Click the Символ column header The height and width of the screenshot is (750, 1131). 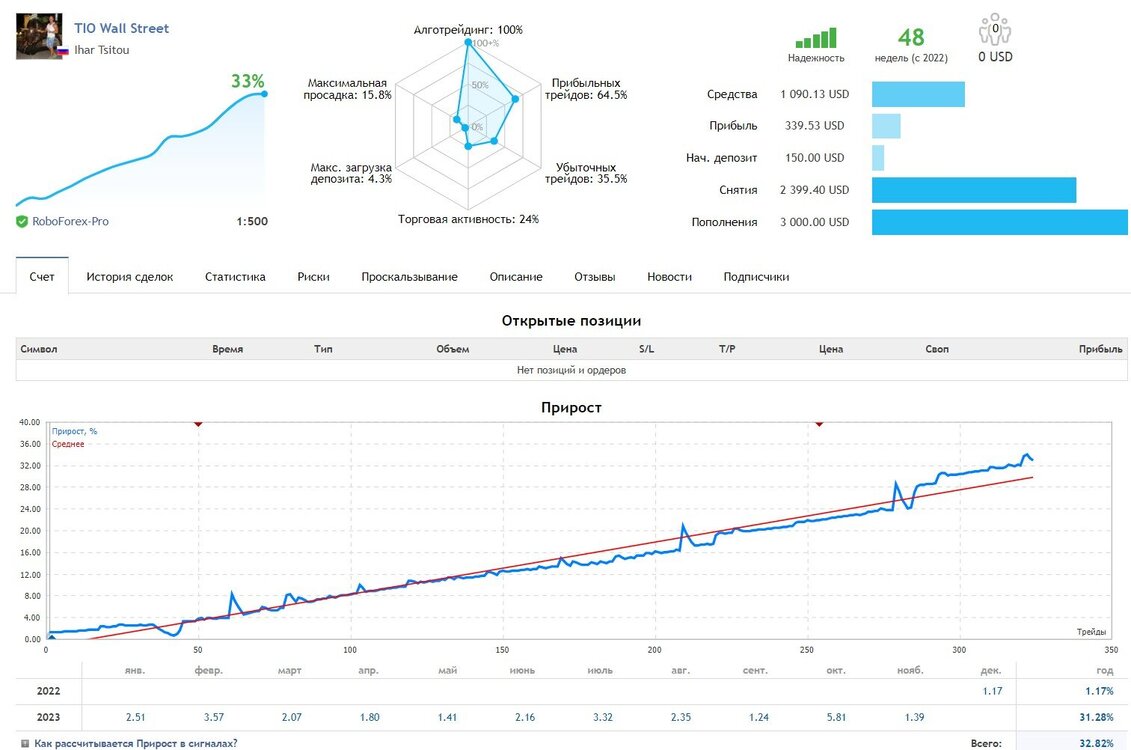pos(39,349)
